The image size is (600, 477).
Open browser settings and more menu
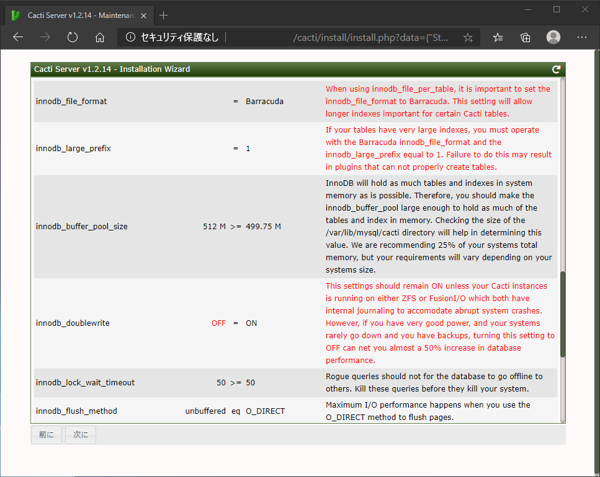point(582,37)
